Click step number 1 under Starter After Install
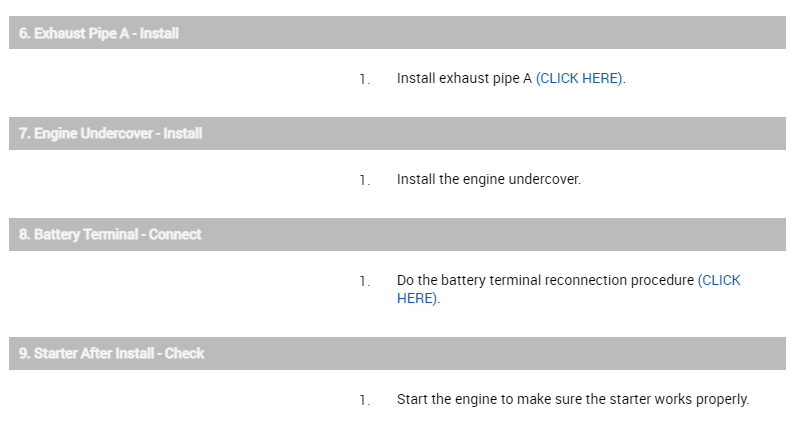Viewport: 811px width, 442px height. 364,400
